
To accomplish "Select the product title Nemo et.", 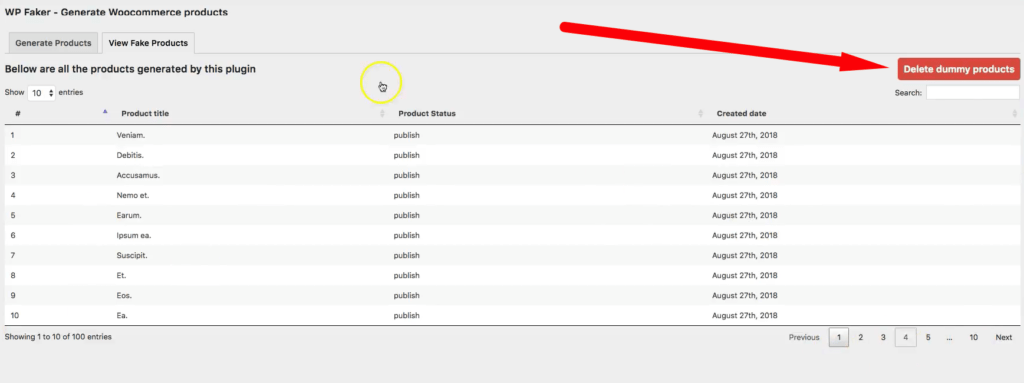I will point(133,195).
